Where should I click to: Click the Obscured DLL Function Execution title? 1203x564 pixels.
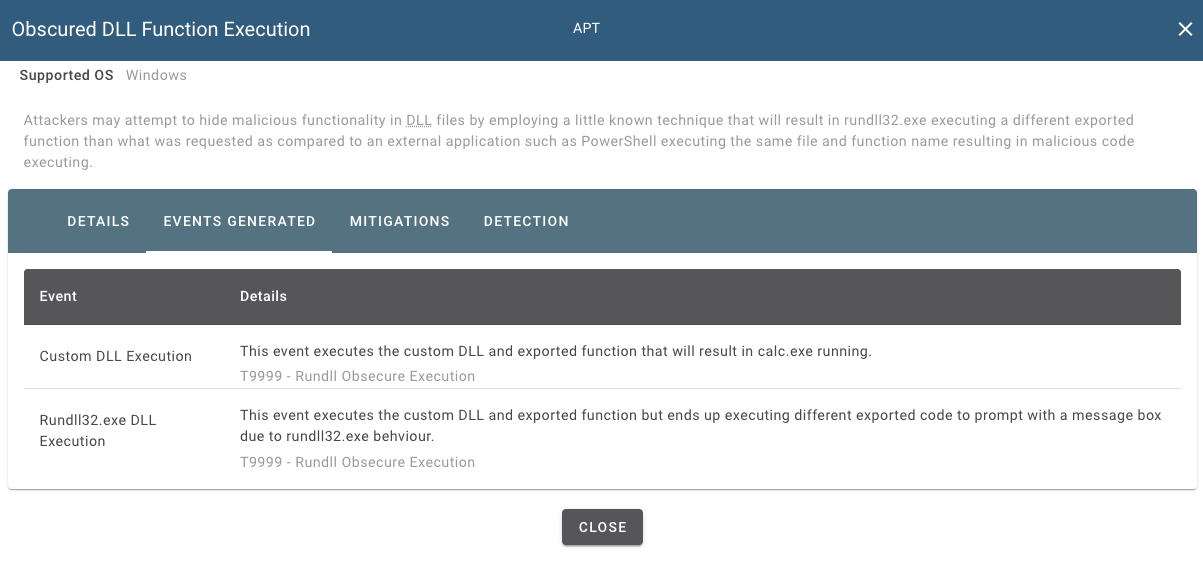(x=161, y=30)
